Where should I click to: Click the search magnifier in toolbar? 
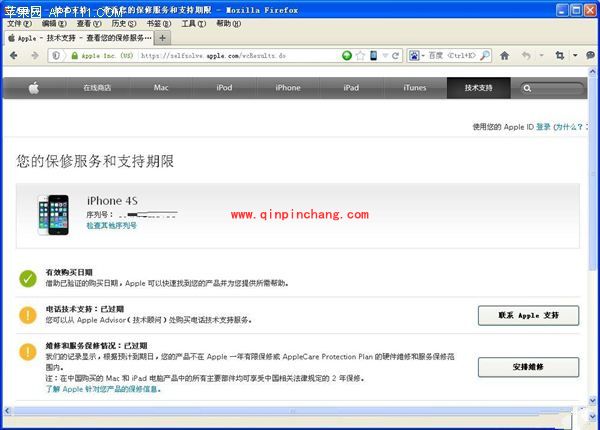pyautogui.click(x=485, y=56)
